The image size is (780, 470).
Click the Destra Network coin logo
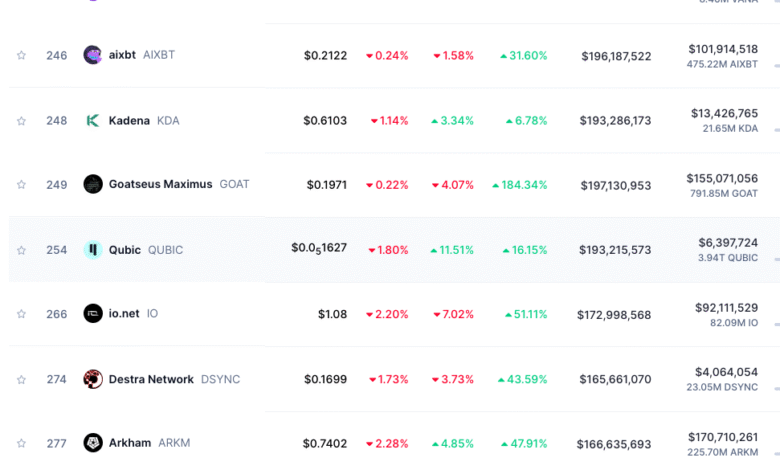93,379
